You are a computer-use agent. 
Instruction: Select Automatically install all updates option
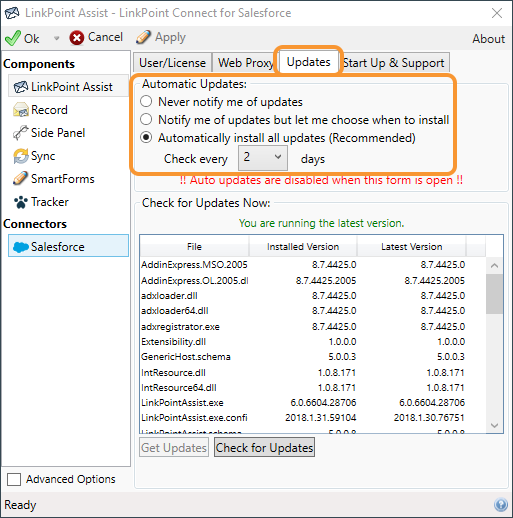pyautogui.click(x=146, y=137)
